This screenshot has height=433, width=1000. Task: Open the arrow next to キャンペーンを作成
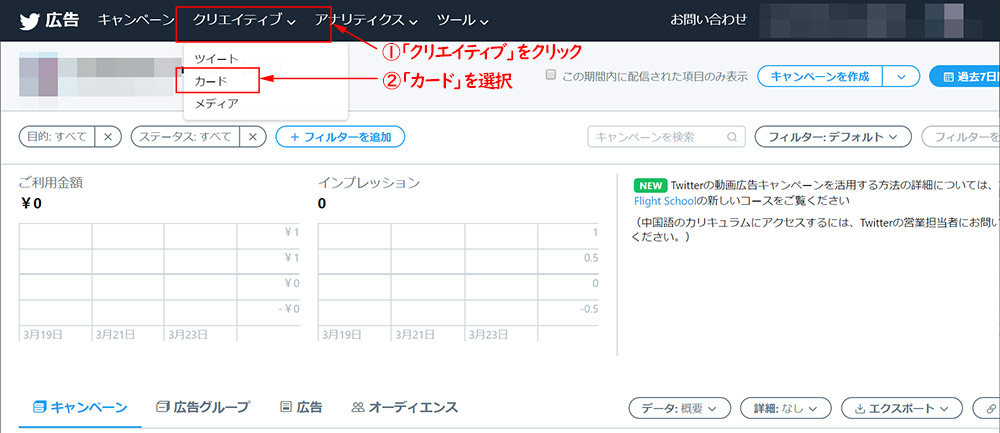901,77
